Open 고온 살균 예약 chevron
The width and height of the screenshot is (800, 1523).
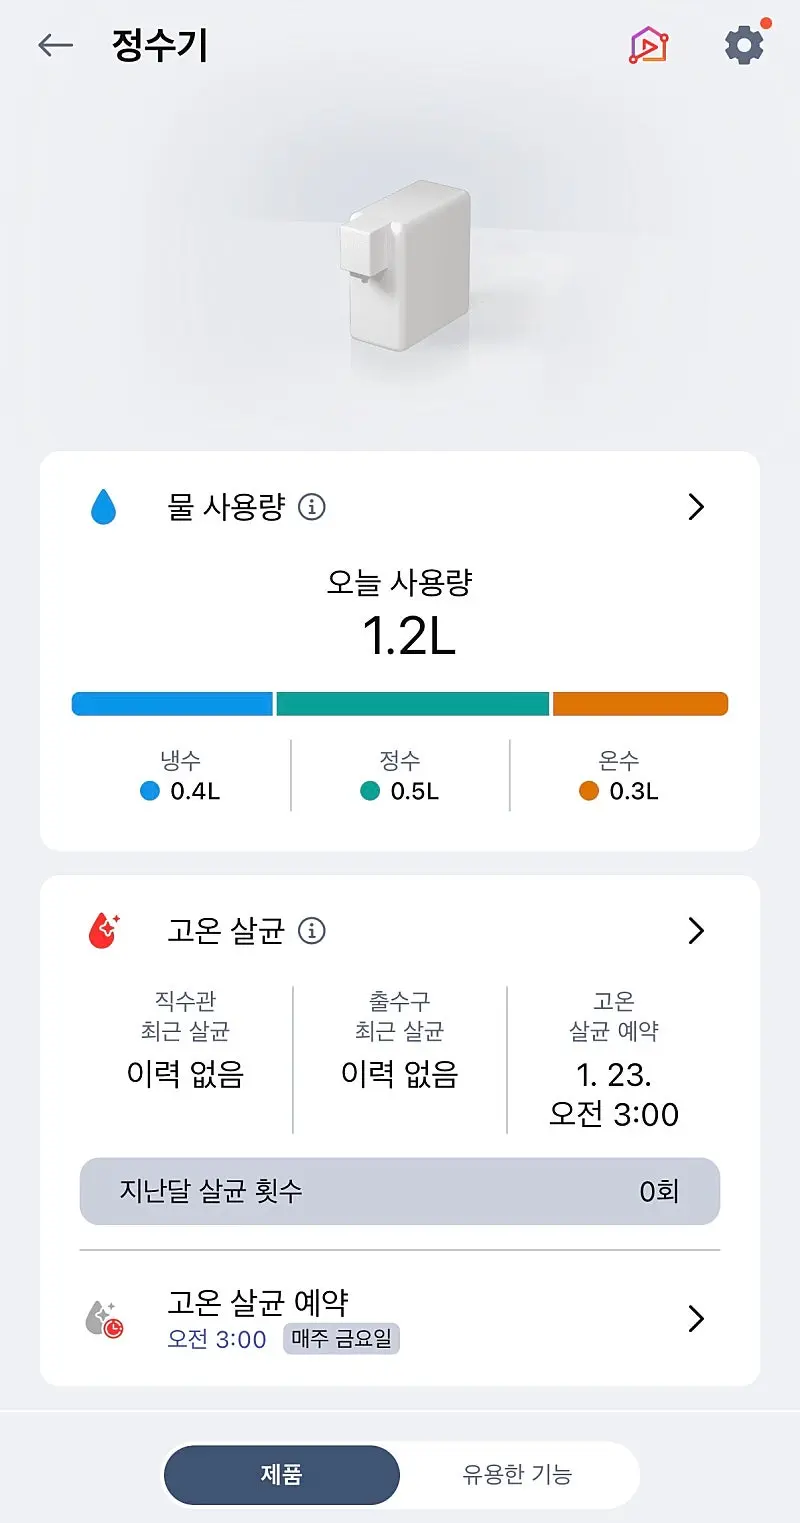click(x=697, y=1319)
